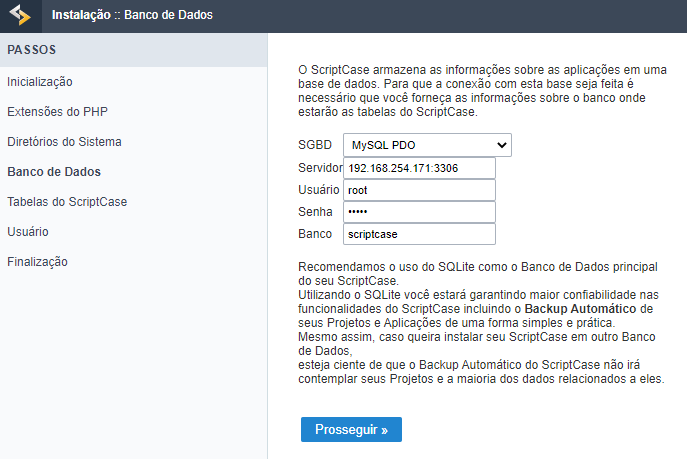The height and width of the screenshot is (459, 687).
Task: Open the SGBD dropdown showing MySQL PDO
Action: point(427,145)
